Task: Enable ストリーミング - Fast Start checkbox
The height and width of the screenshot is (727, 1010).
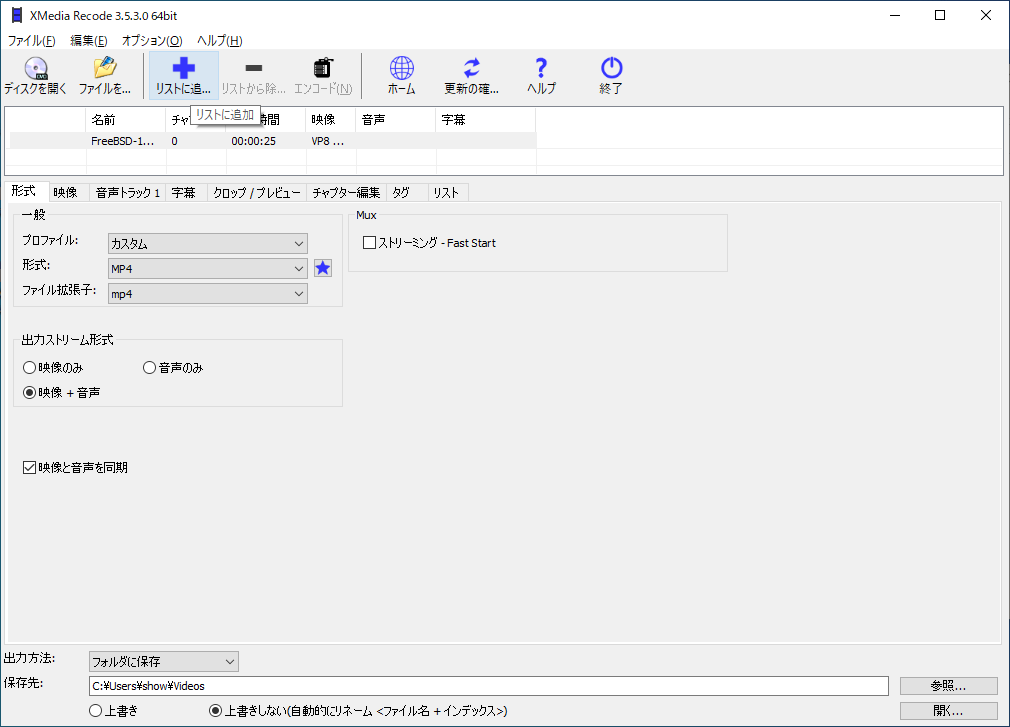Action: [x=369, y=243]
